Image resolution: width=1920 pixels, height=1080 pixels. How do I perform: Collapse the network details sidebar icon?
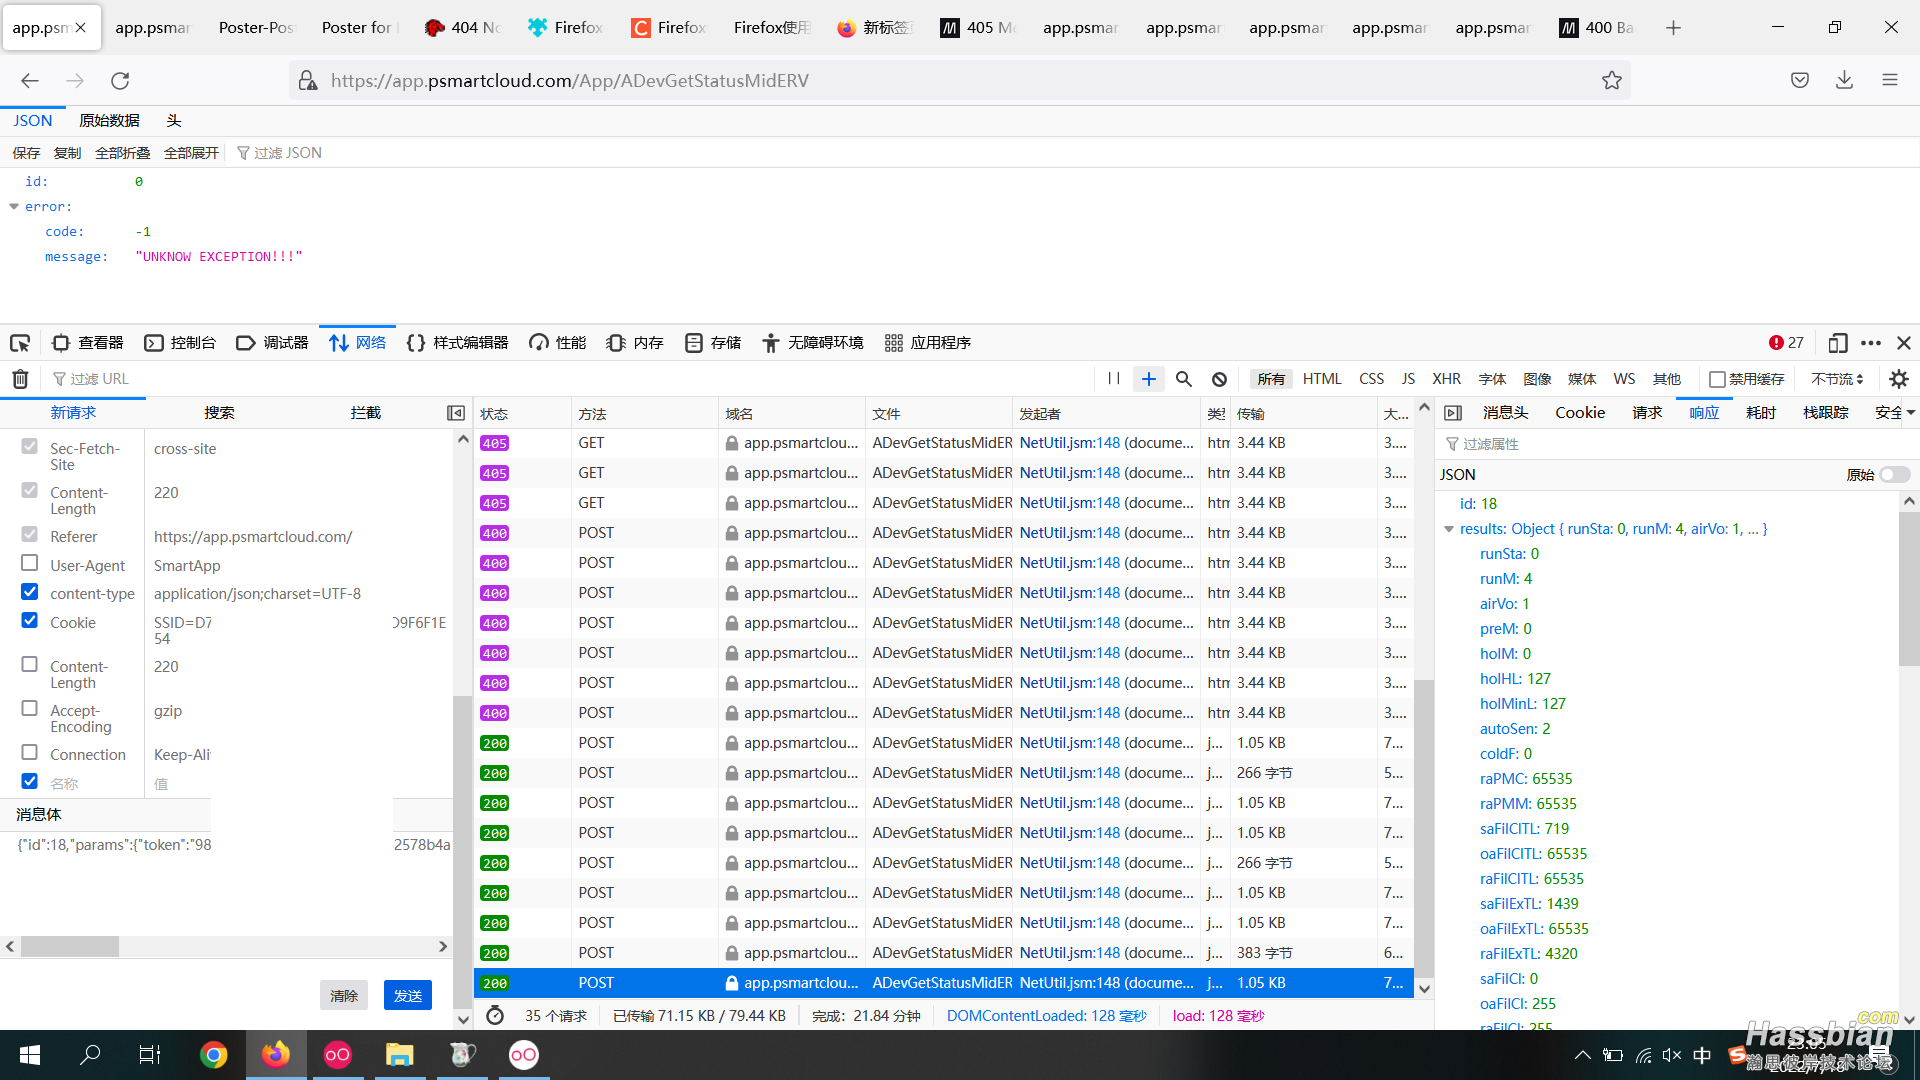coord(1453,413)
